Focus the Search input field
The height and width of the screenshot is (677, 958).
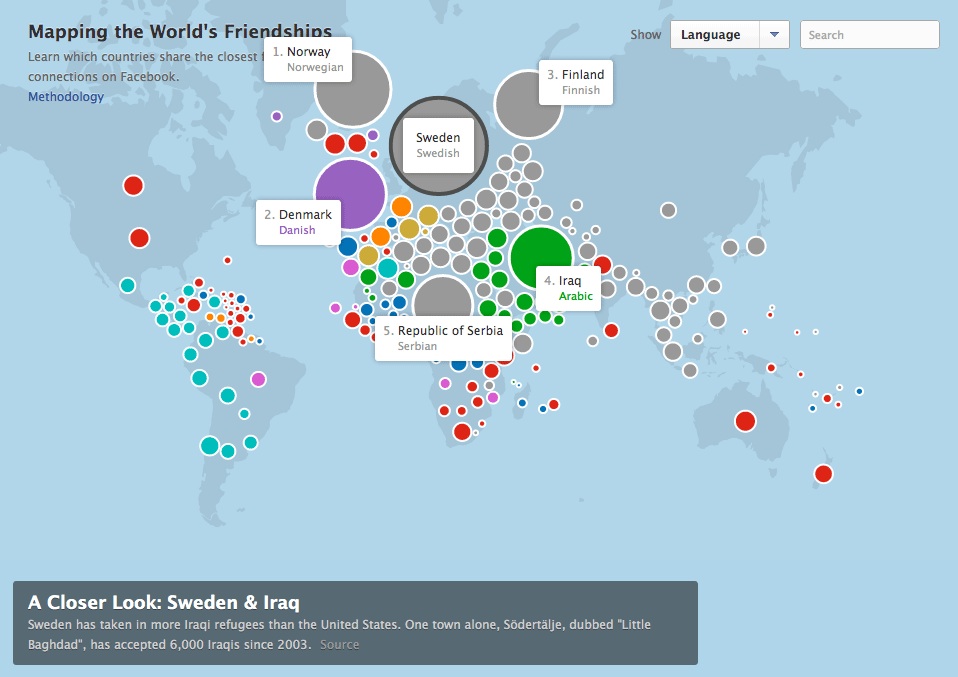869,35
